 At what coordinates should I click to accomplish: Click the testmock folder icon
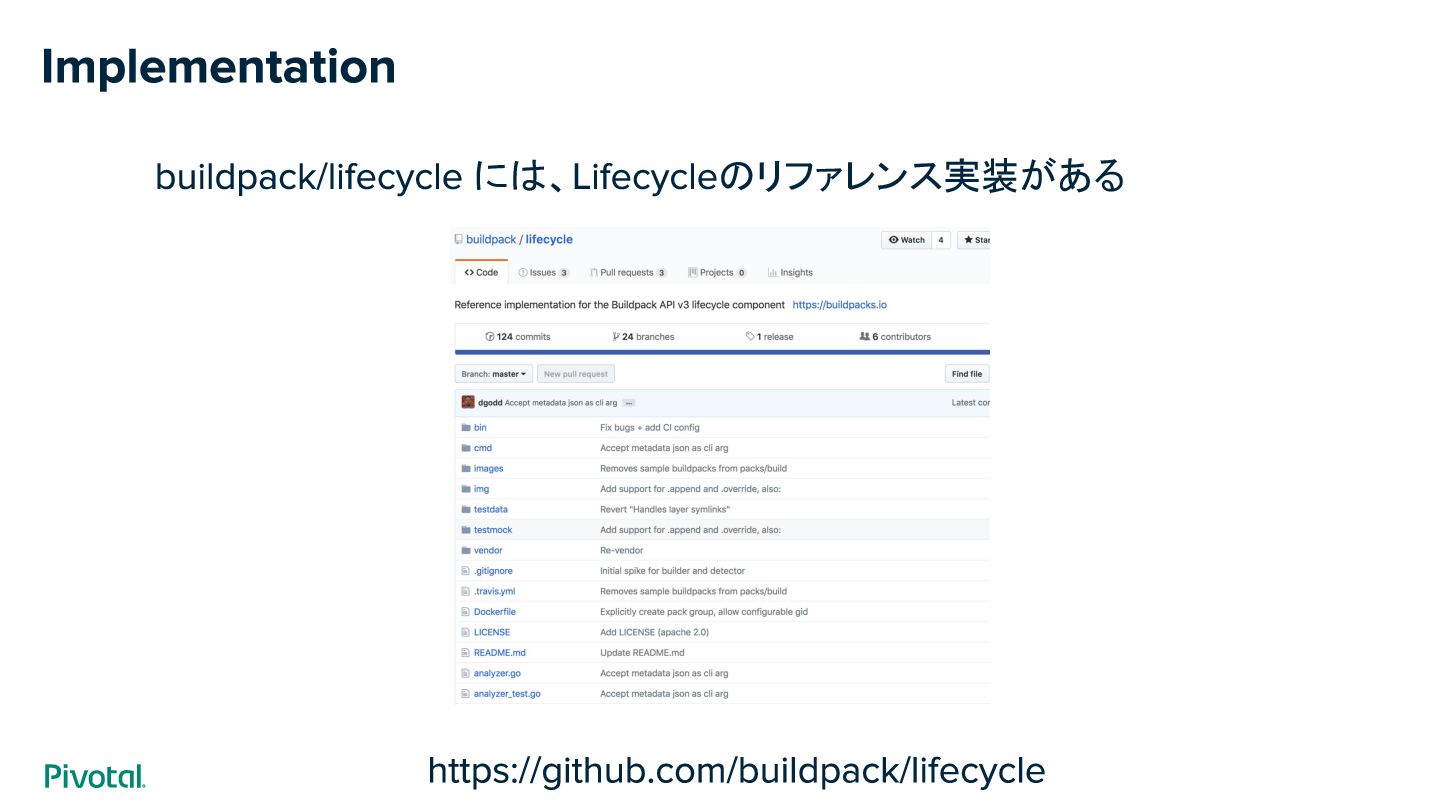coord(466,530)
